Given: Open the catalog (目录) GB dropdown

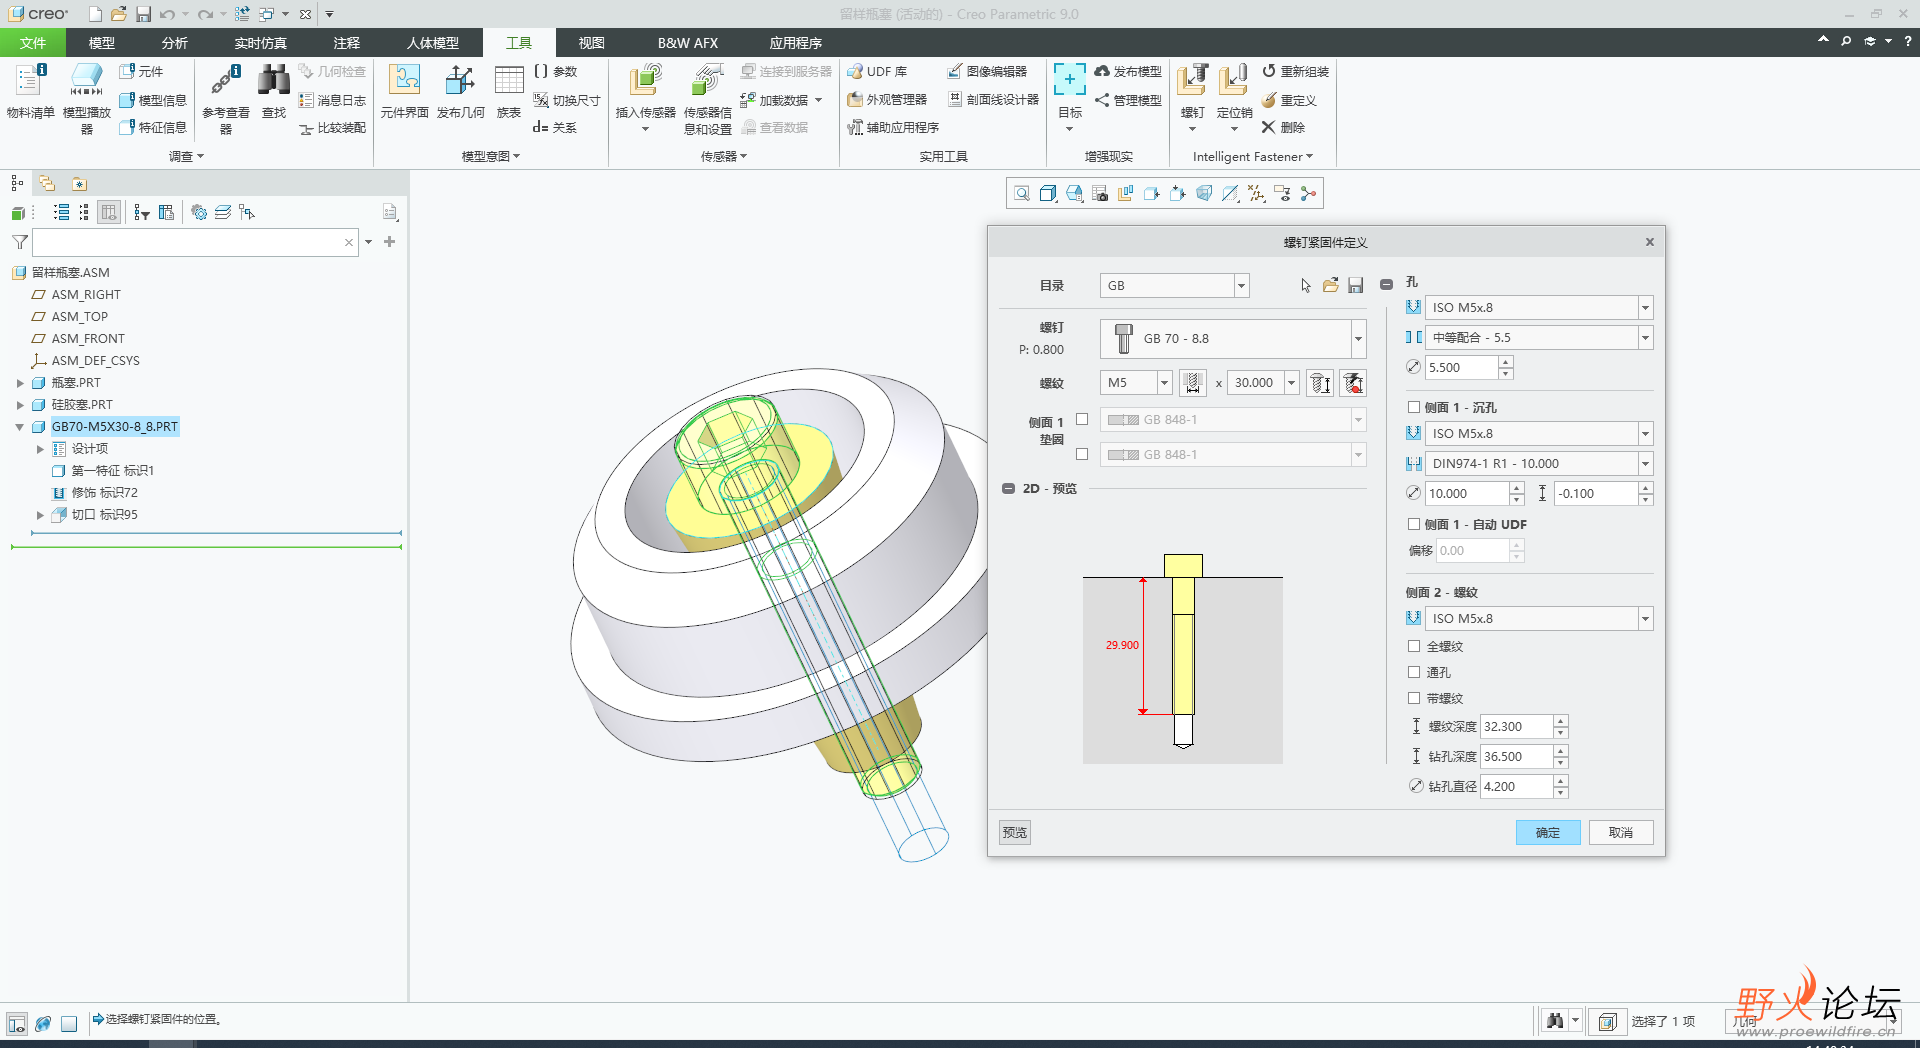Looking at the screenshot, I should [1241, 286].
